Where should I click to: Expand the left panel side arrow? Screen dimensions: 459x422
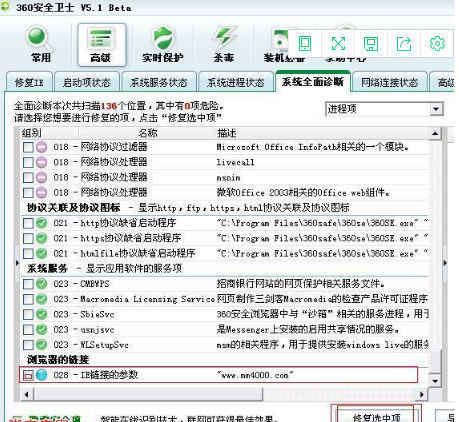pyautogui.click(x=17, y=263)
